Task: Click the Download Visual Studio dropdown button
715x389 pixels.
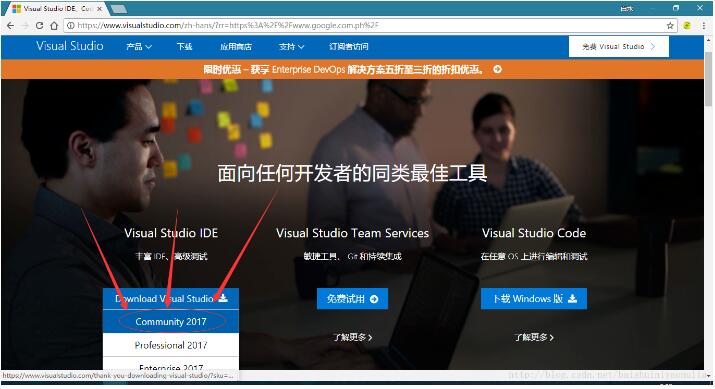Action: pyautogui.click(x=171, y=299)
